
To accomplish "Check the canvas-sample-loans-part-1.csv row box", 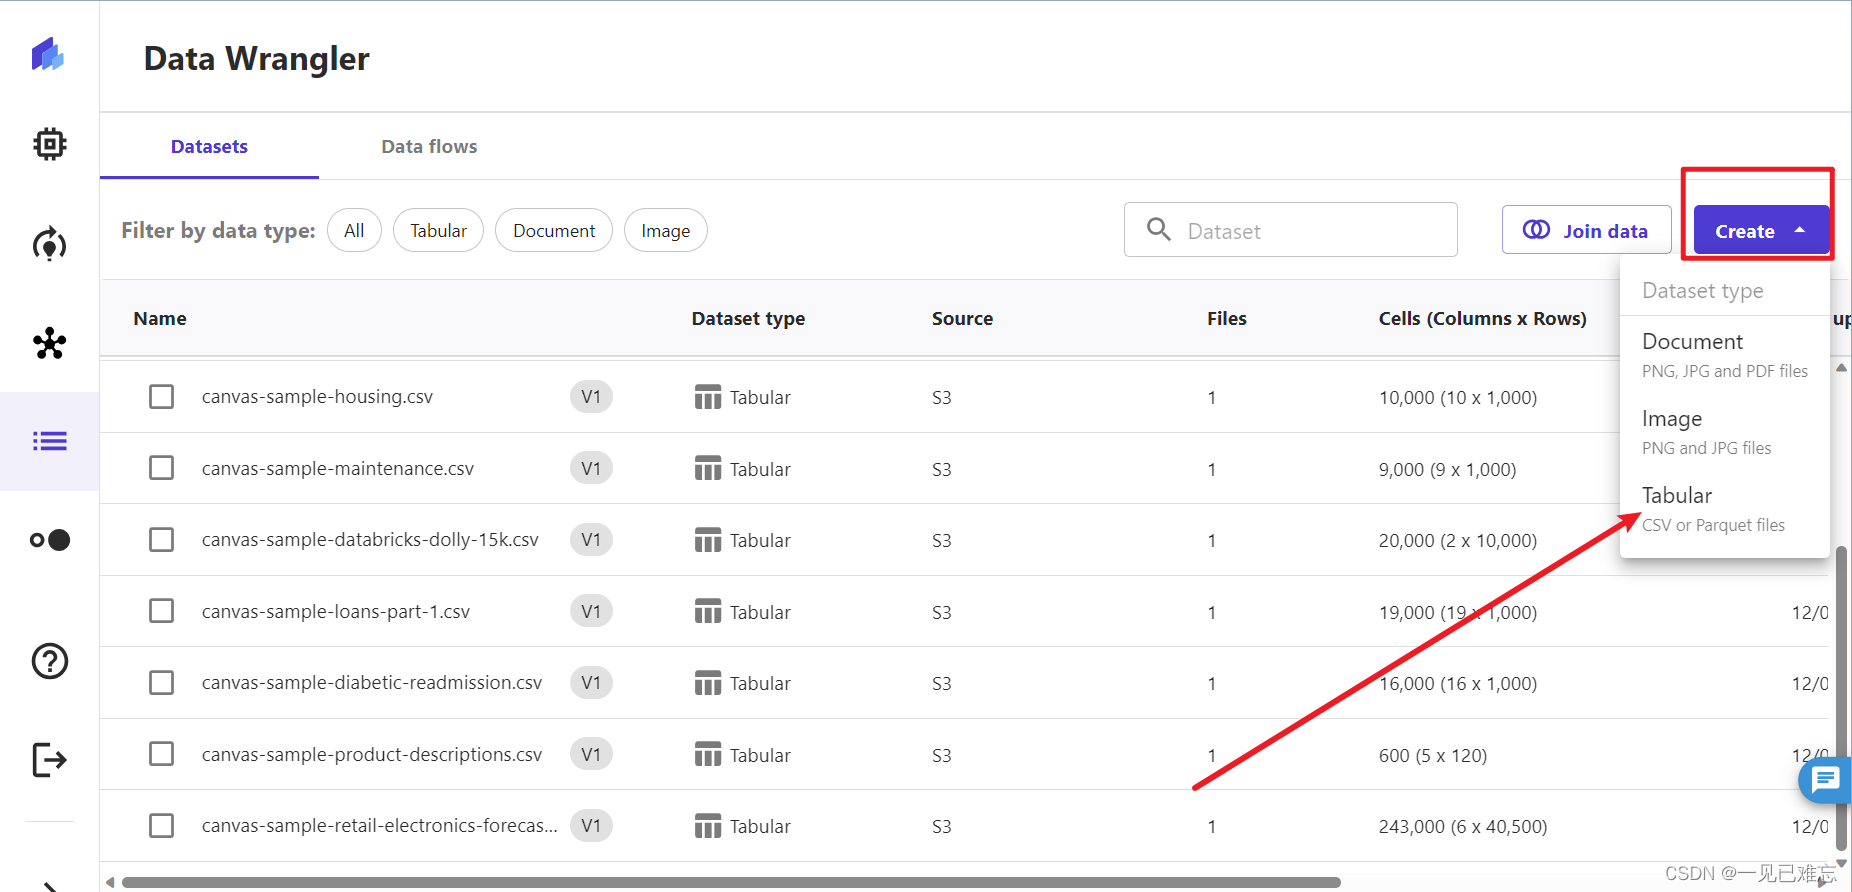I will 161,611.
